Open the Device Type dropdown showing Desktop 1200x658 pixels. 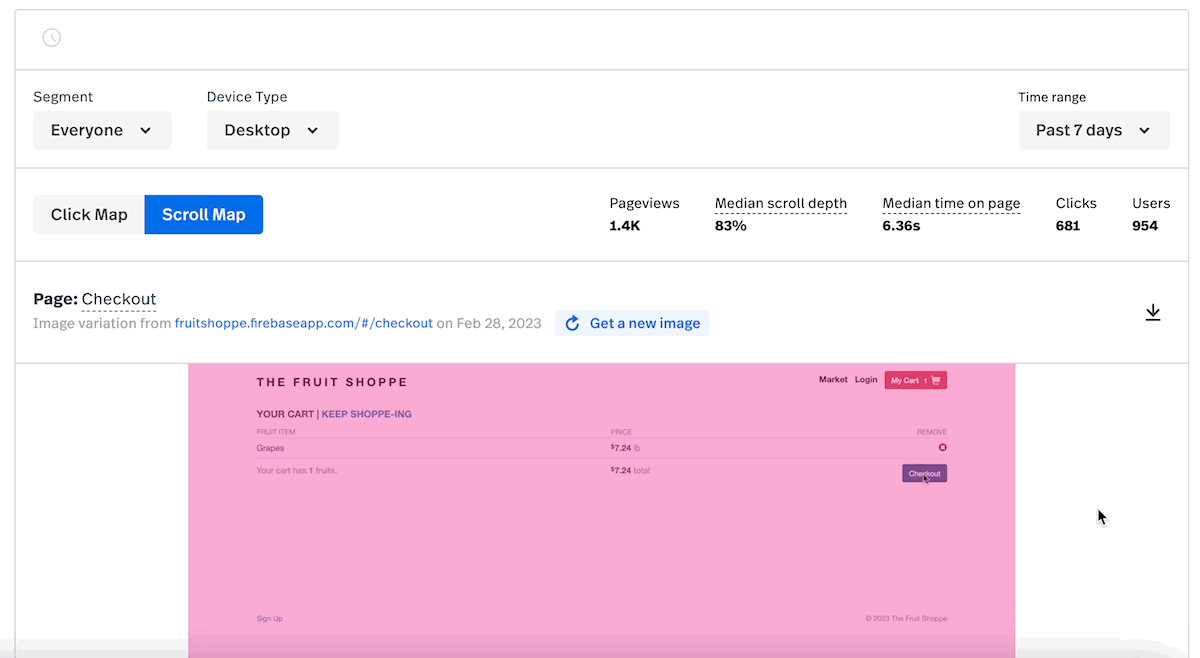coord(272,130)
